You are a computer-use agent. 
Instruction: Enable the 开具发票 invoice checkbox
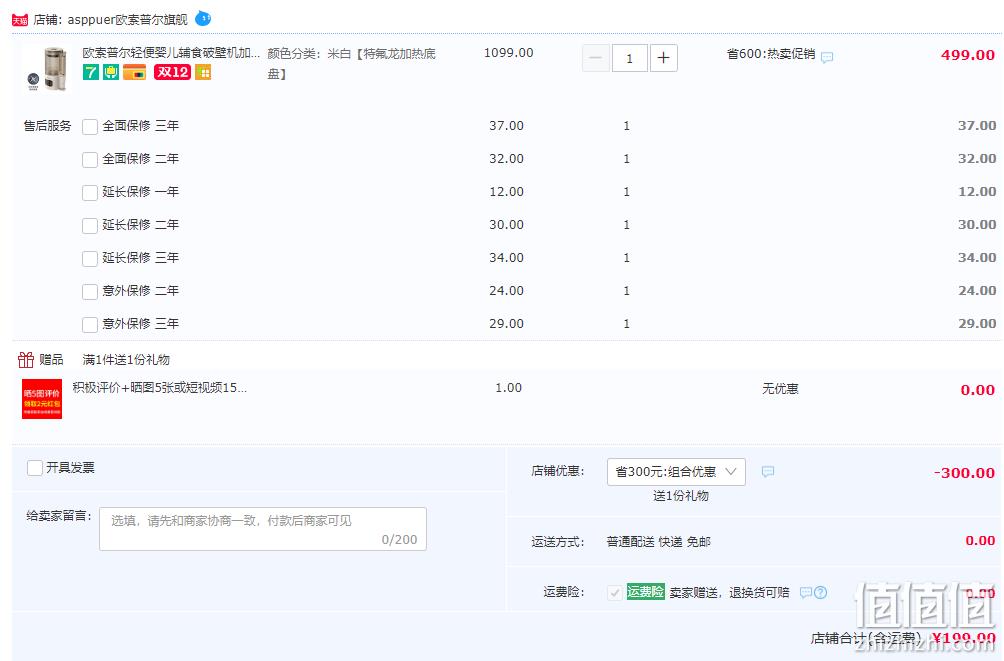[x=35, y=468]
